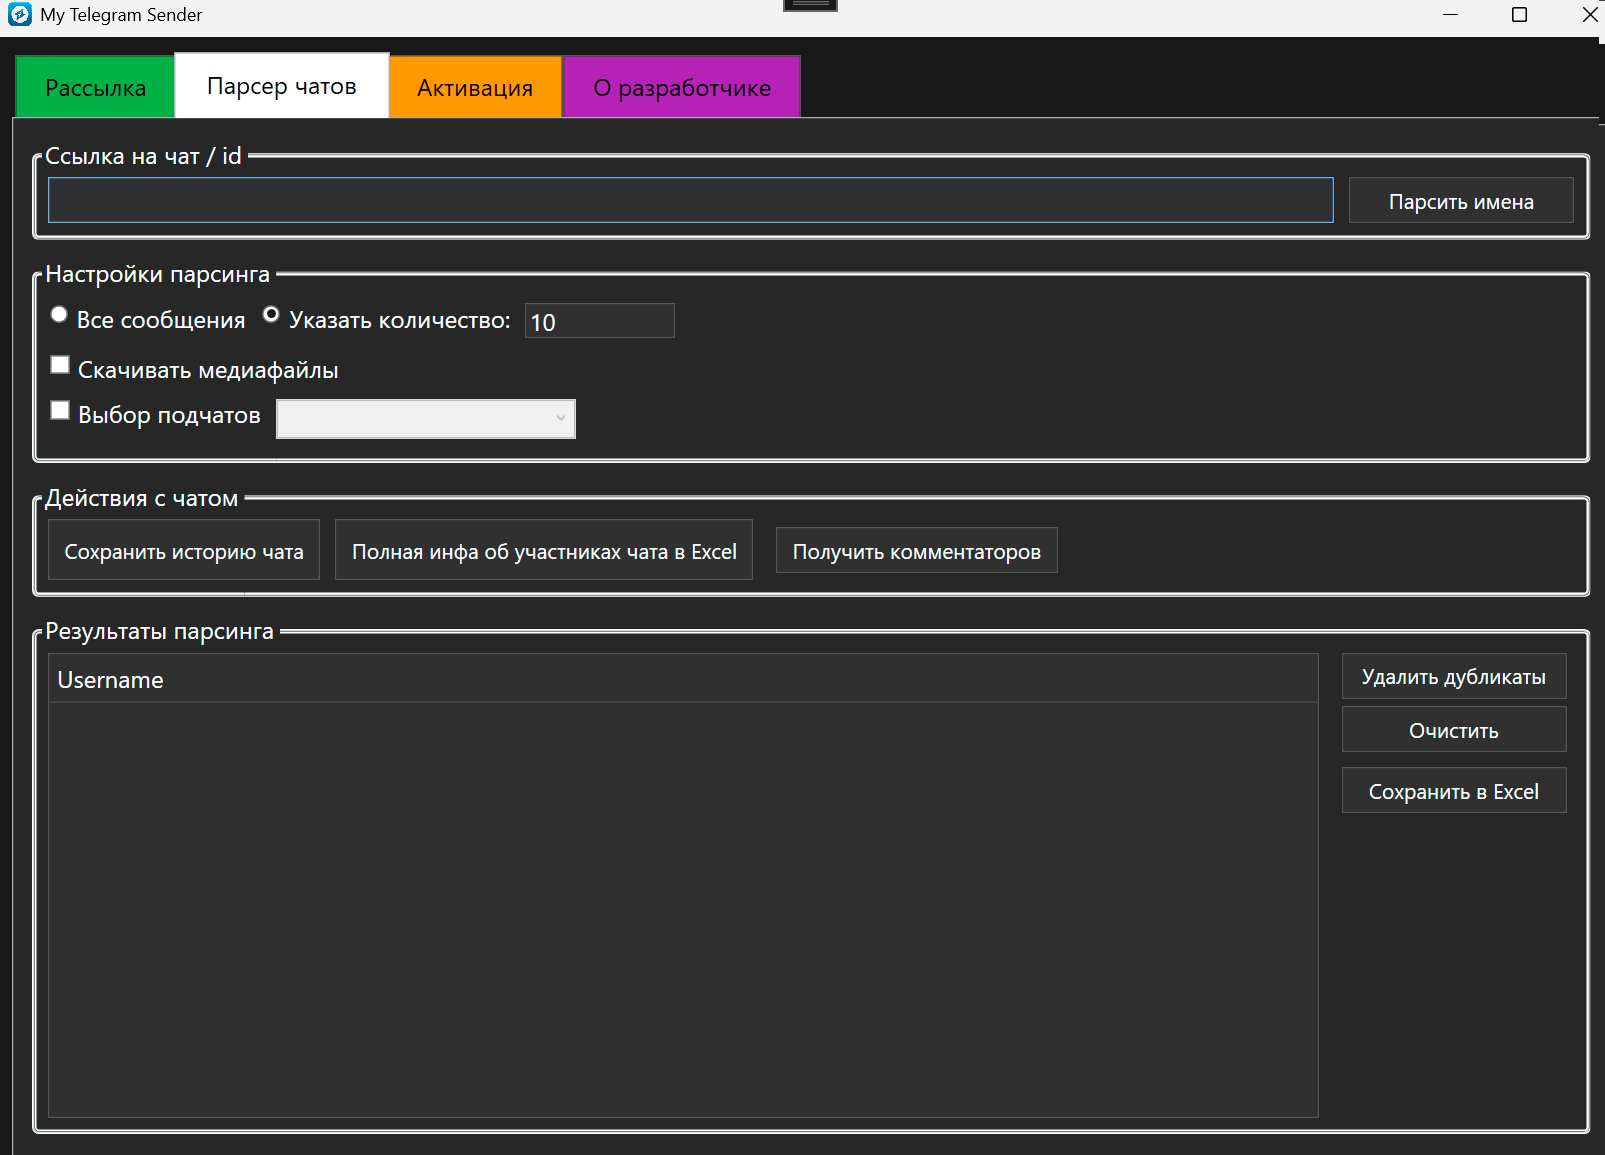Click Полная инфа об участниках чата в Excel
This screenshot has width=1605, height=1155.
point(544,550)
